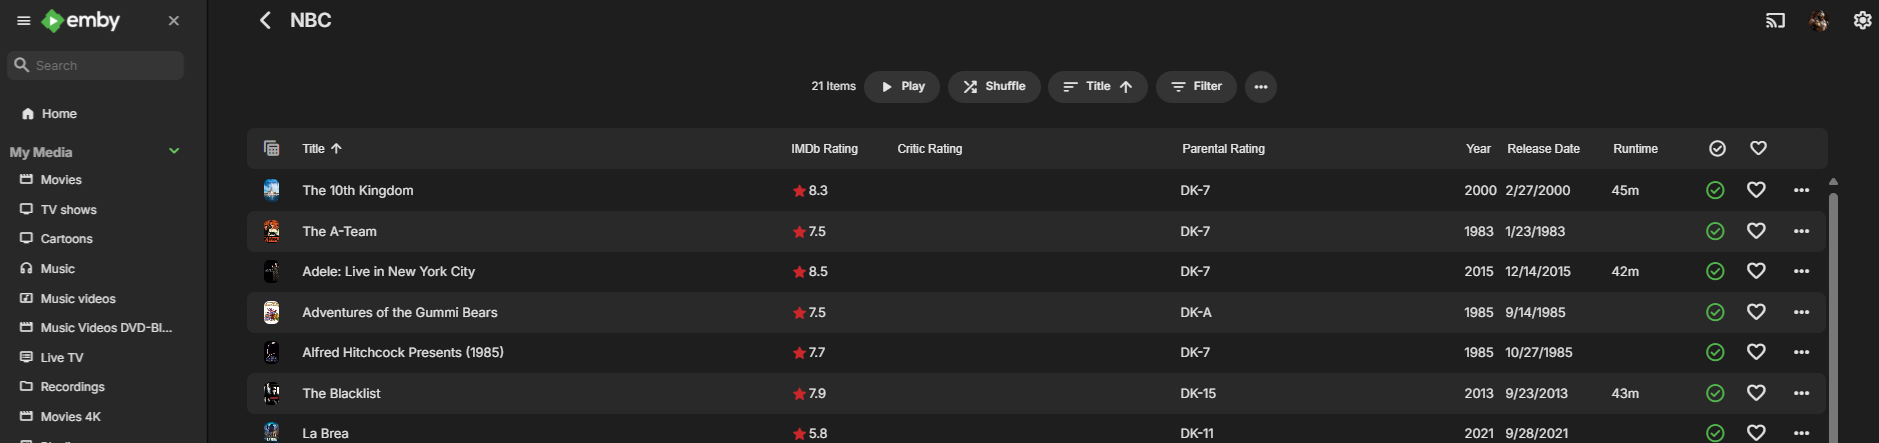Open Adventures of the Gummi Bears title
This screenshot has height=443, width=1879.
[x=400, y=312]
